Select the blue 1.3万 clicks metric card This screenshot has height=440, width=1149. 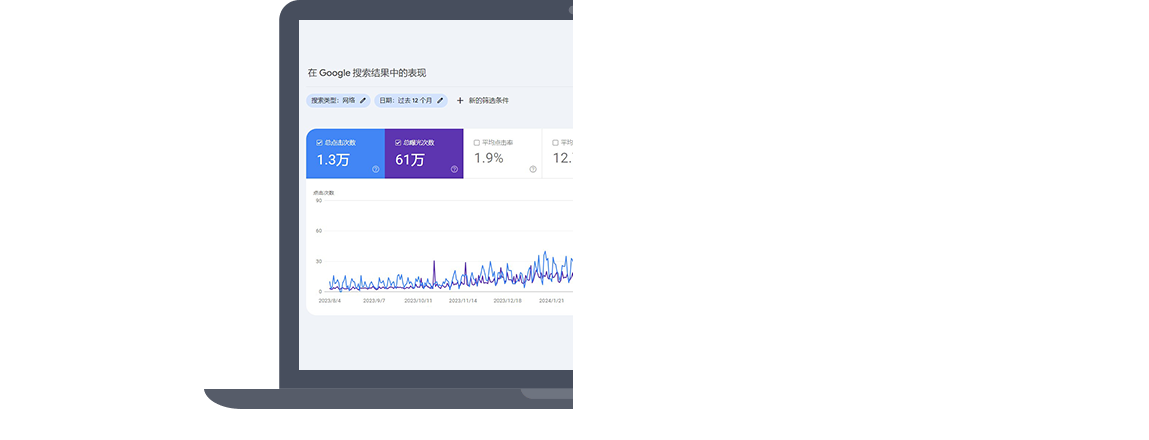[x=345, y=158]
